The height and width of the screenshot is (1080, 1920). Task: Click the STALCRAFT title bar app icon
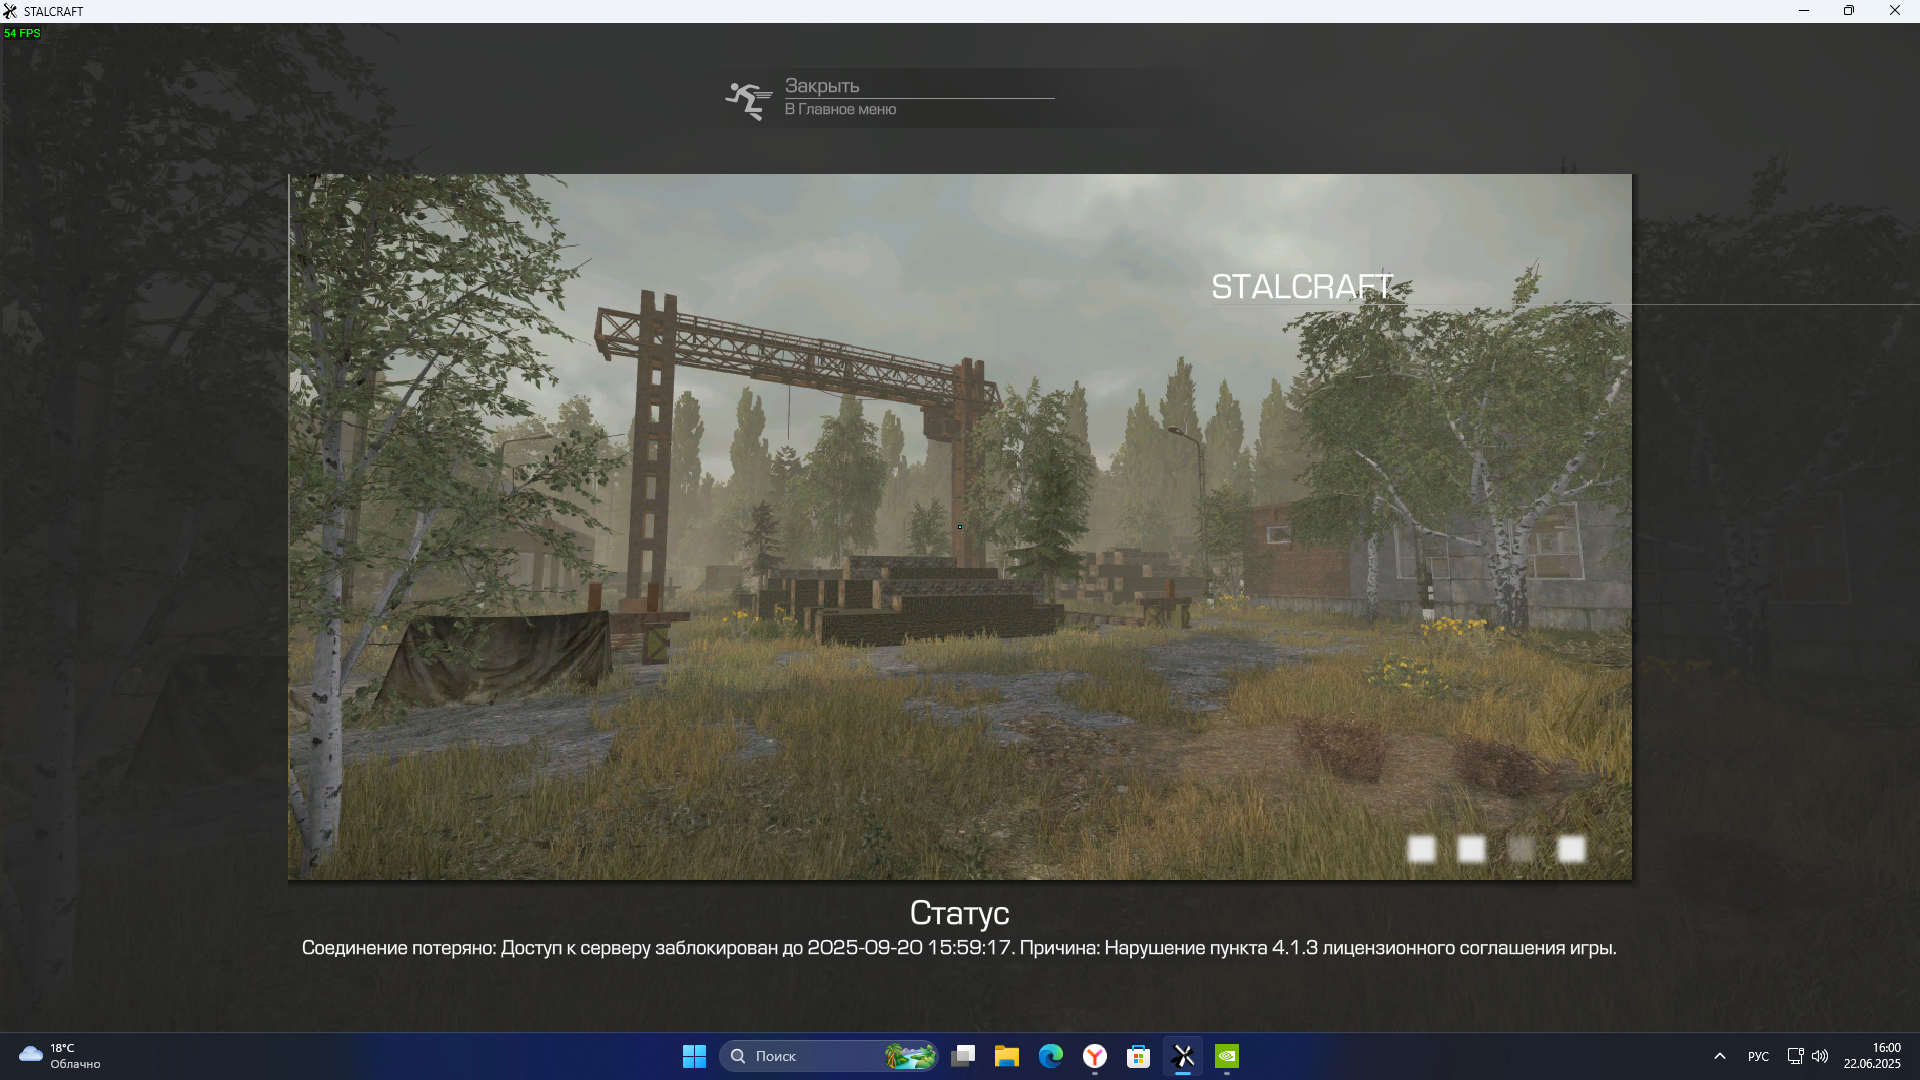coord(10,11)
